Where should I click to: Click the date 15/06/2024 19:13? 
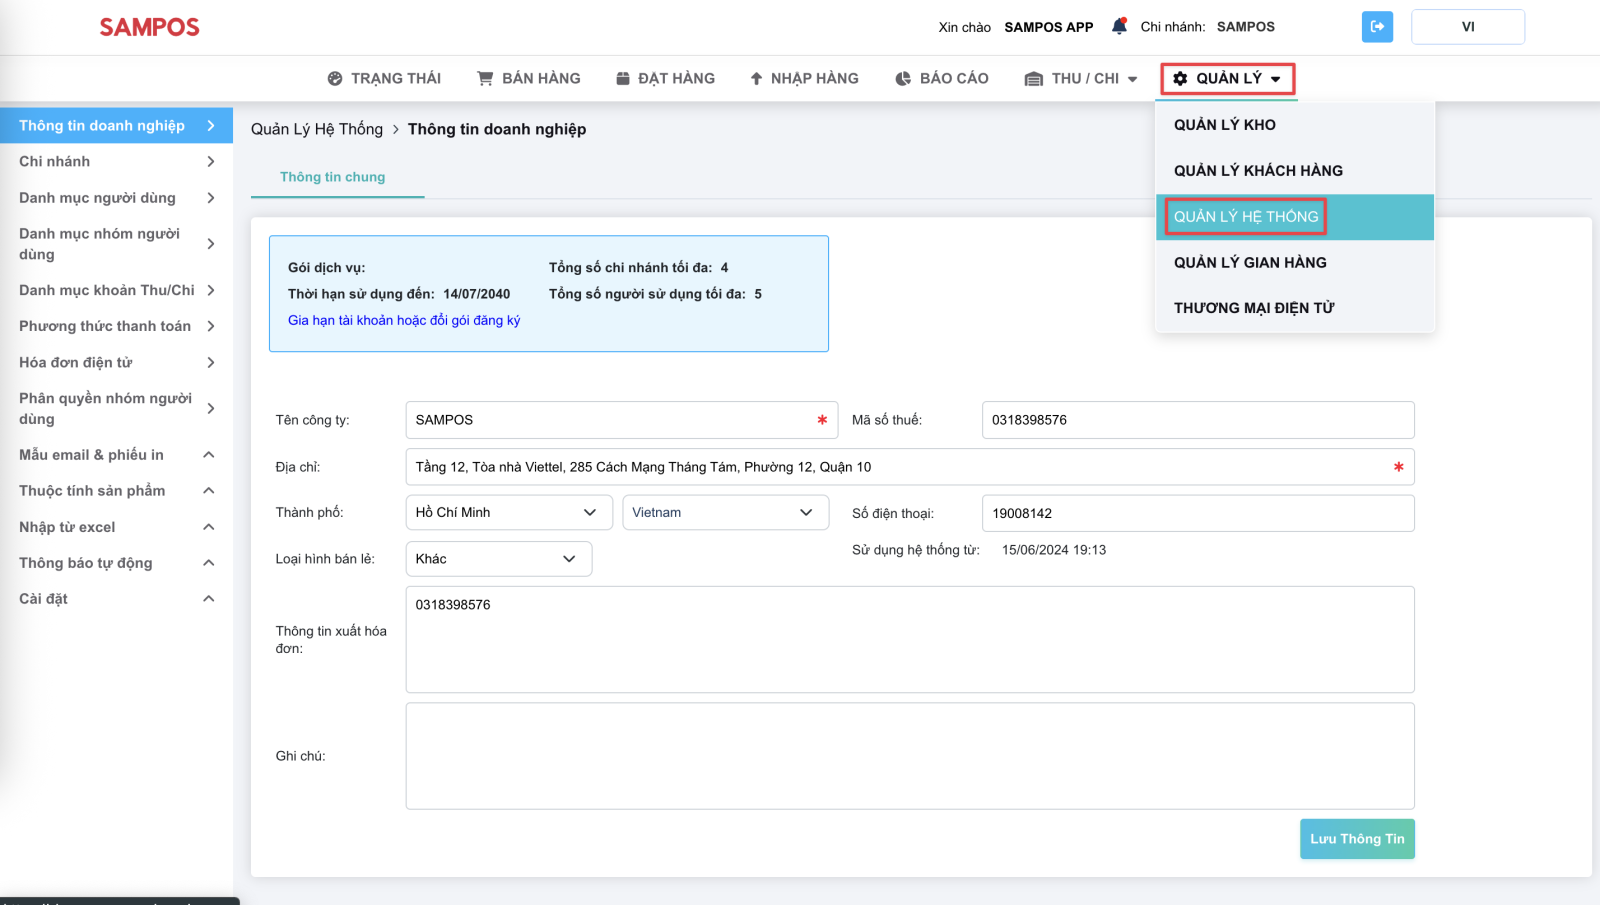coord(1054,550)
